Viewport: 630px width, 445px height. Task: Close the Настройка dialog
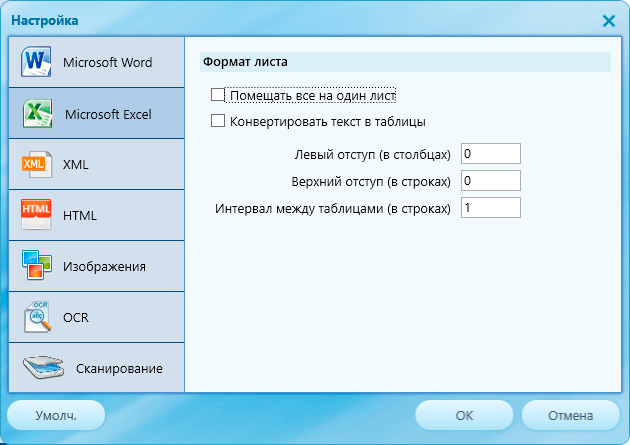pyautogui.click(x=609, y=20)
